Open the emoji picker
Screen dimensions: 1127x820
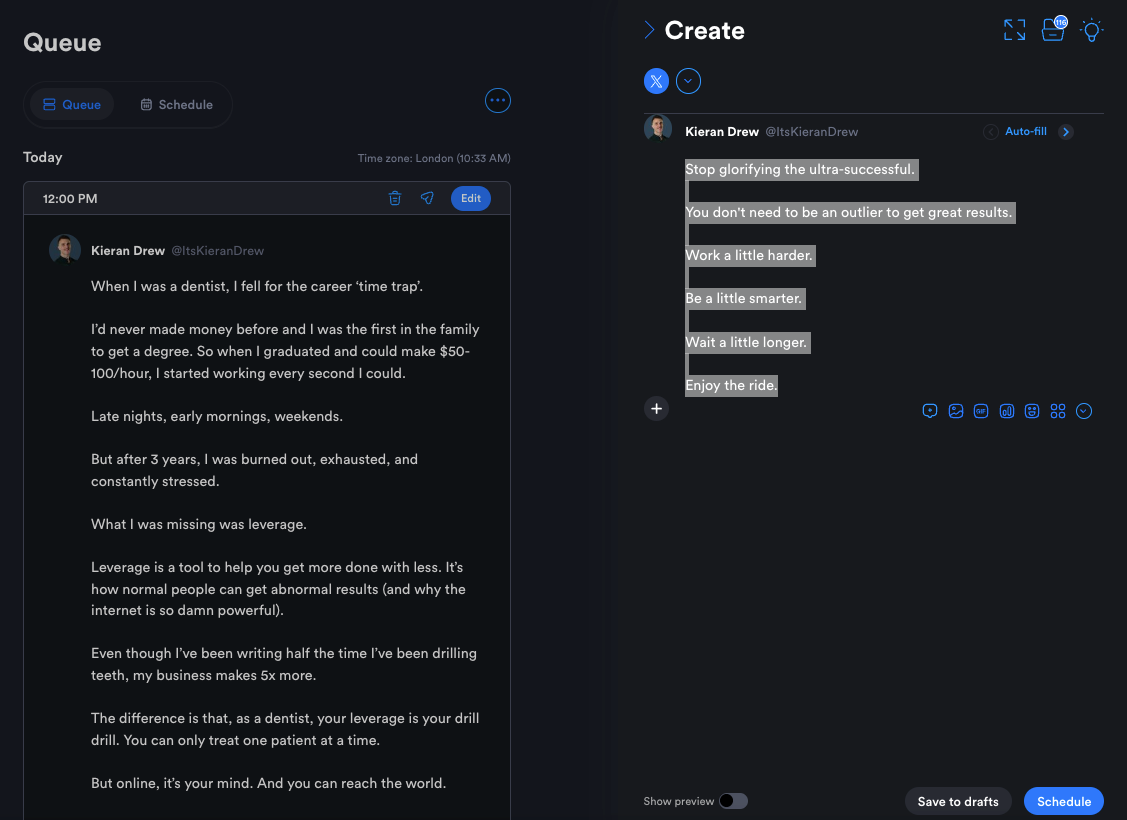[1032, 411]
